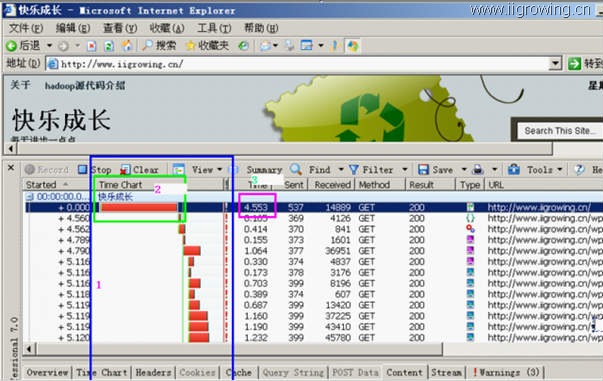Click the 转到 go button

pos(585,63)
